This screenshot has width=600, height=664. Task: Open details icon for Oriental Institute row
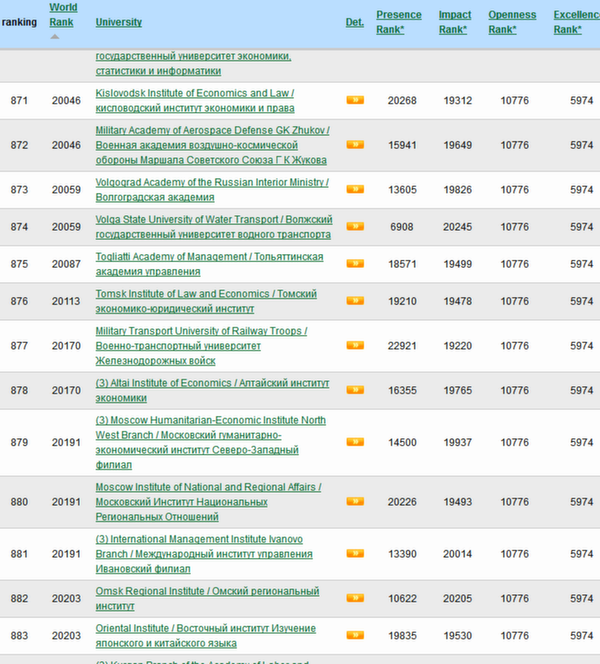(x=355, y=635)
